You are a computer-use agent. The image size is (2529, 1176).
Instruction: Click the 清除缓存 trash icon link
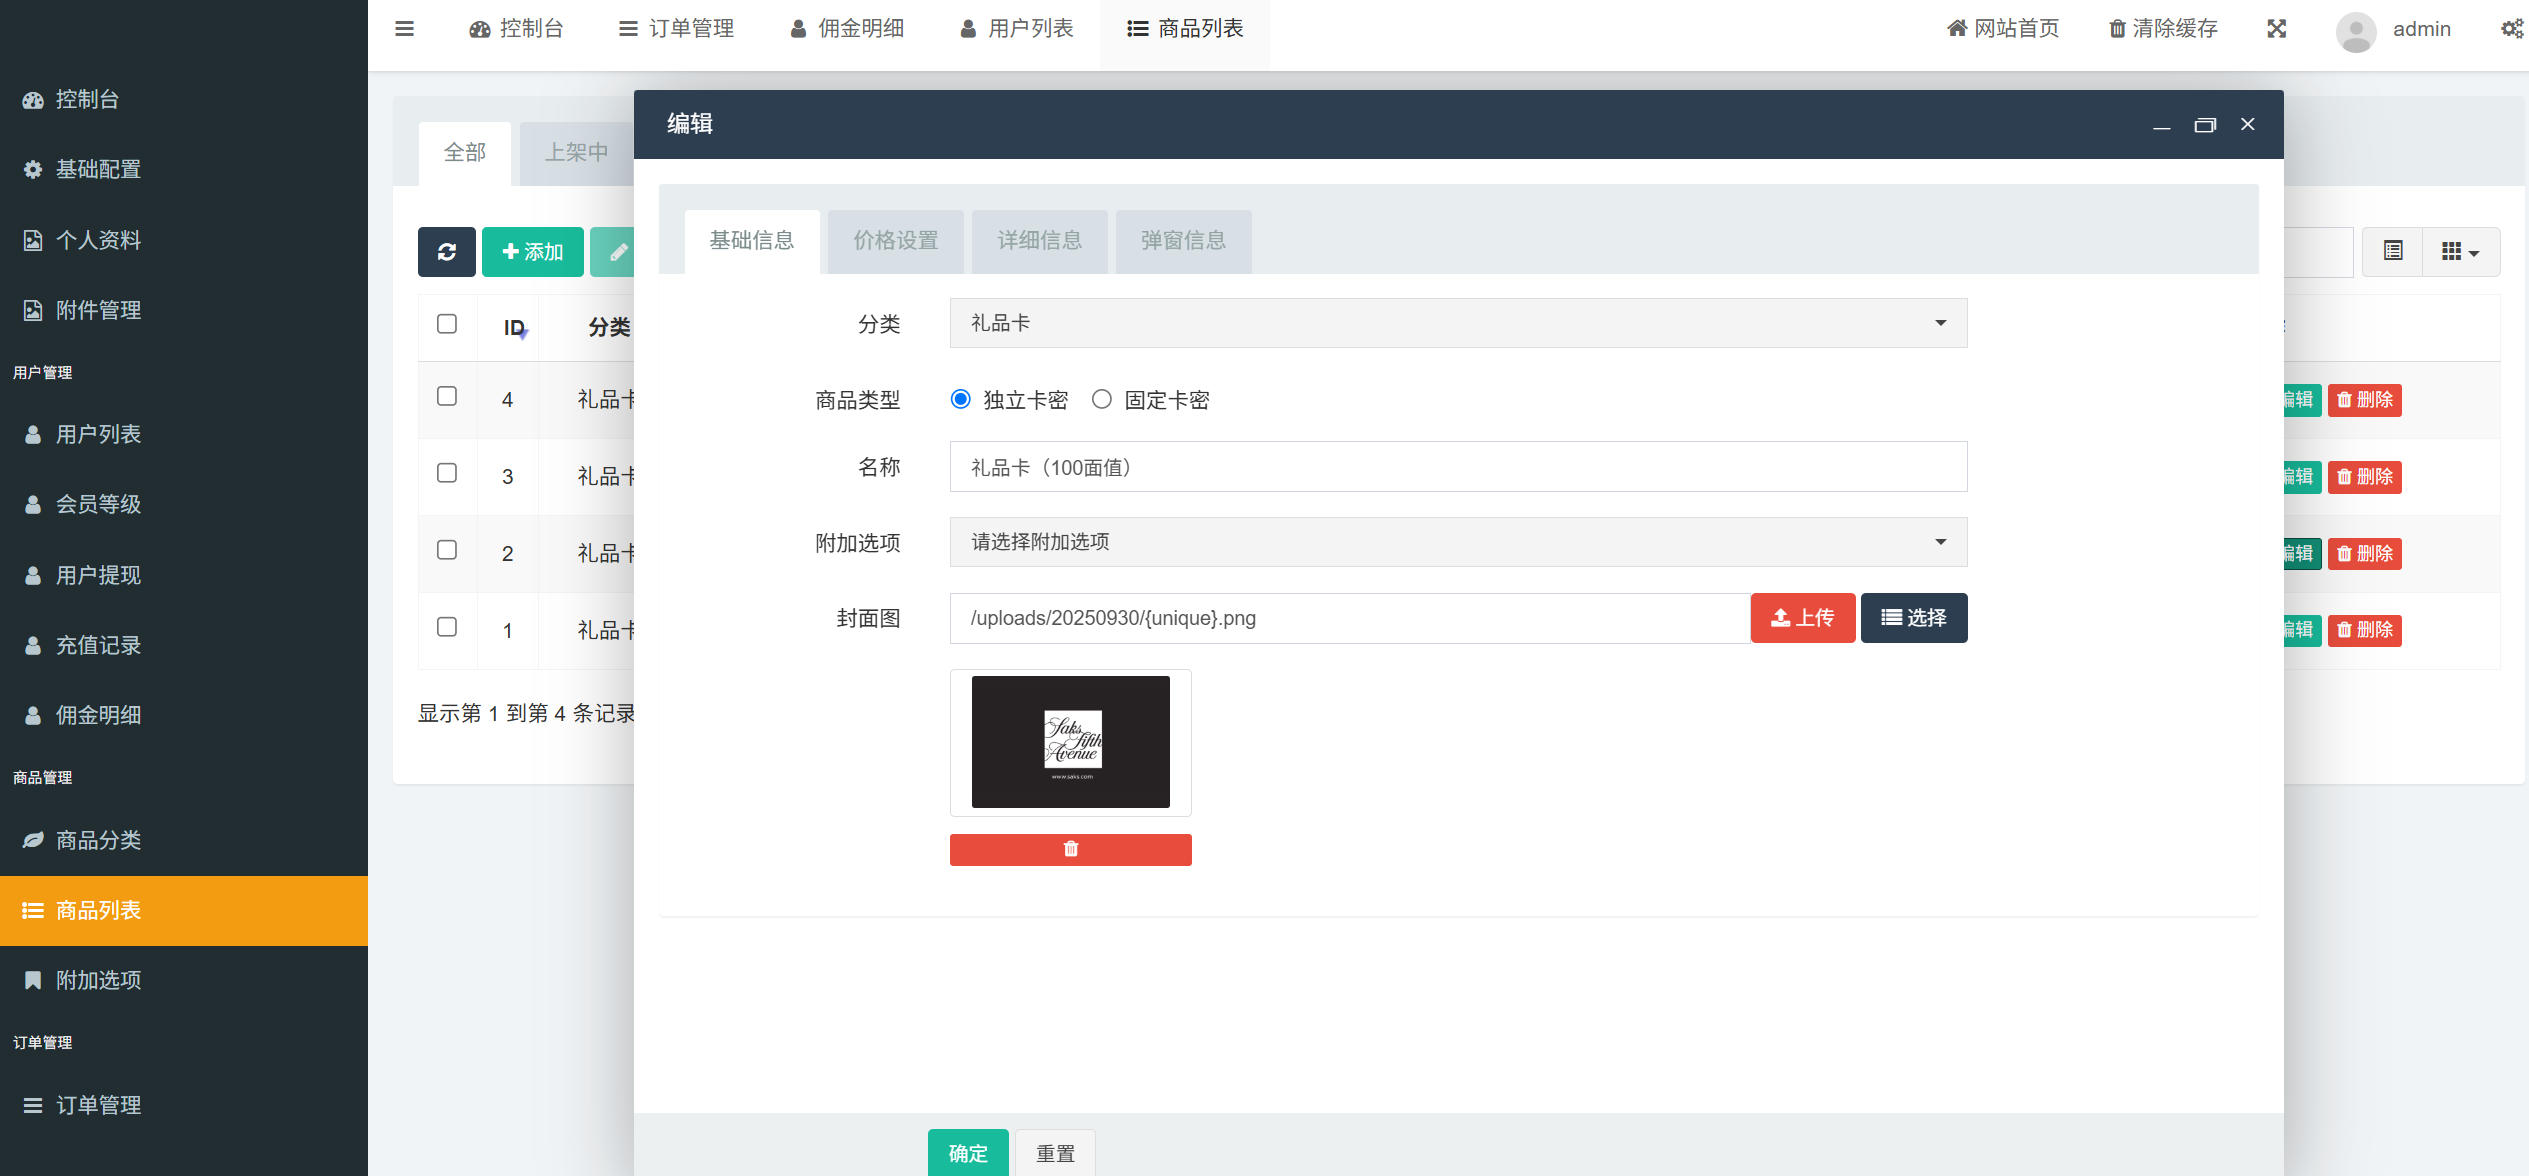tap(2163, 28)
